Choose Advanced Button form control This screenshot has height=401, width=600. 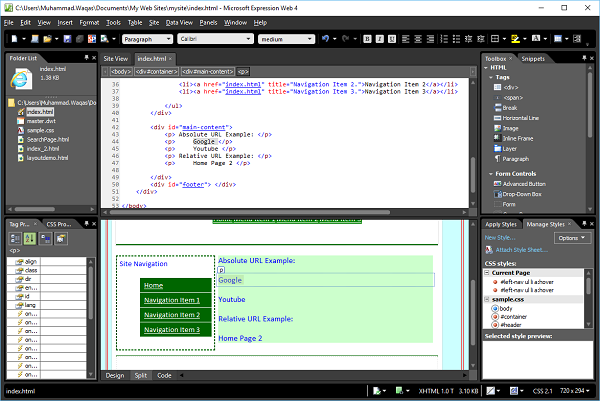526,184
